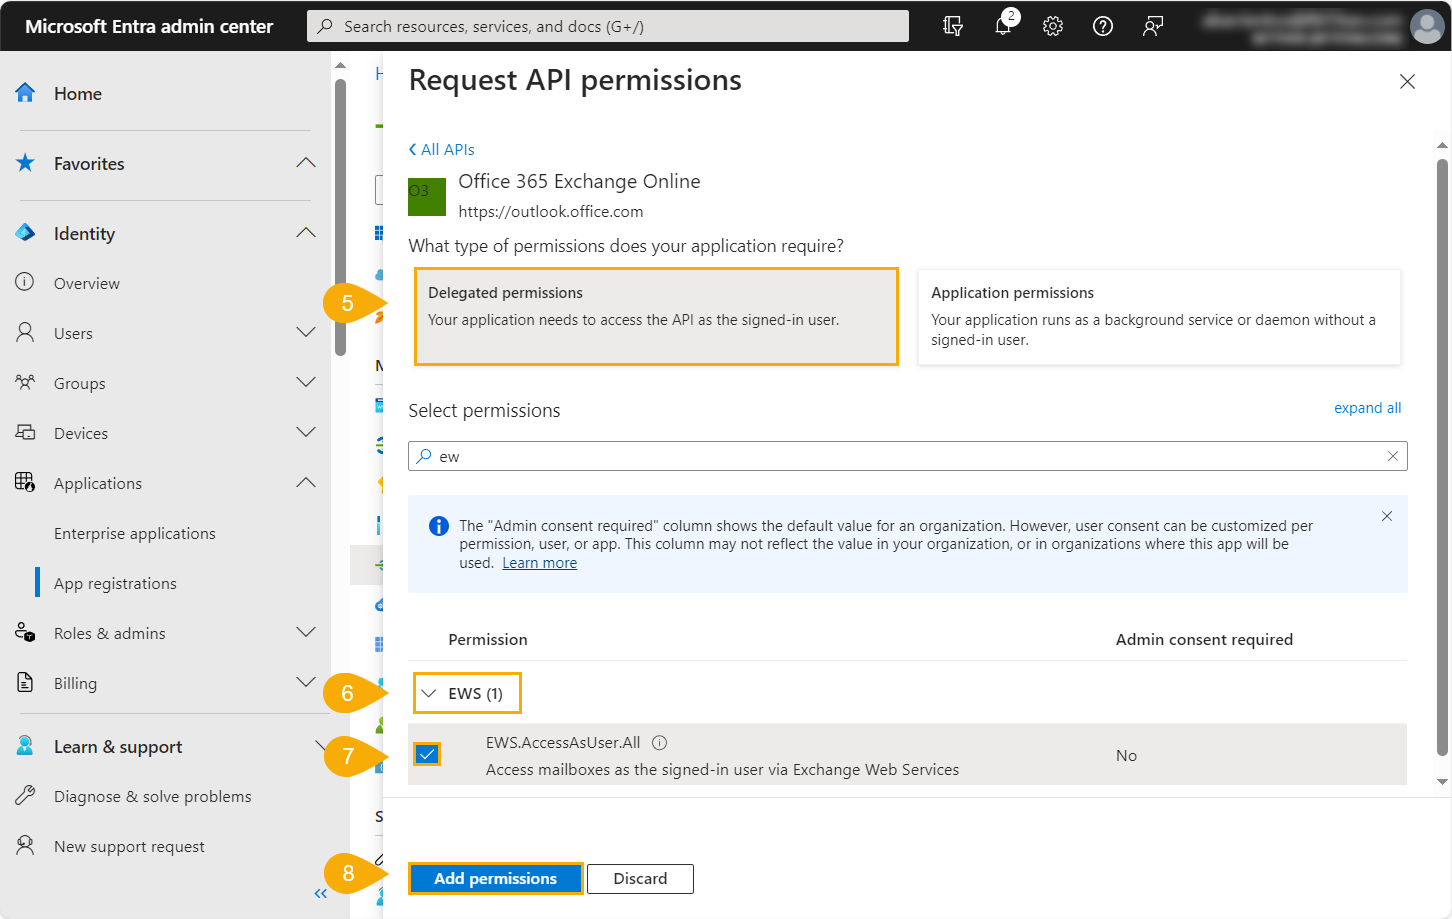
Task: Click the help question mark icon
Action: [1103, 26]
